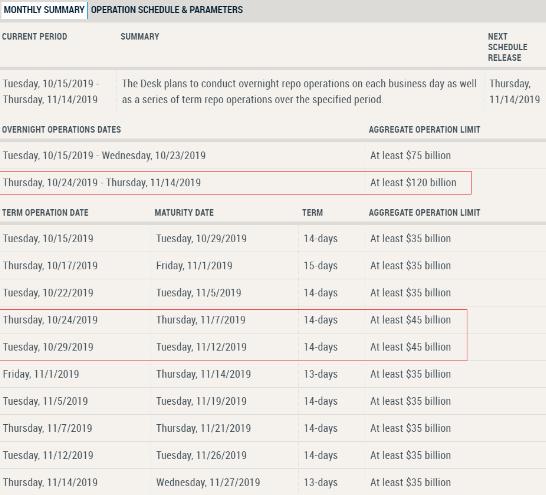
Task: Click the Next Schedule Release header
Action: 507,47
